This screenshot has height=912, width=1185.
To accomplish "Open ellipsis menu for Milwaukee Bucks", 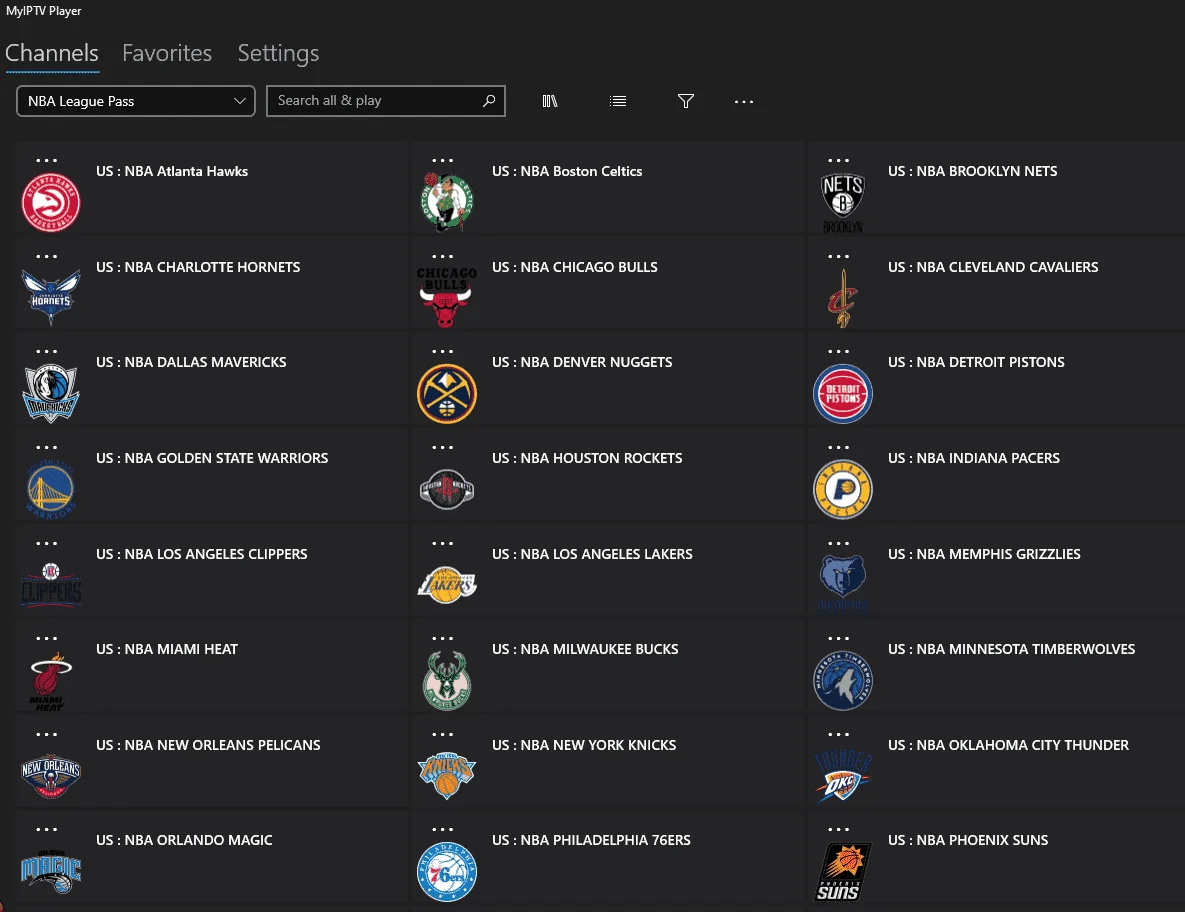I will (442, 638).
